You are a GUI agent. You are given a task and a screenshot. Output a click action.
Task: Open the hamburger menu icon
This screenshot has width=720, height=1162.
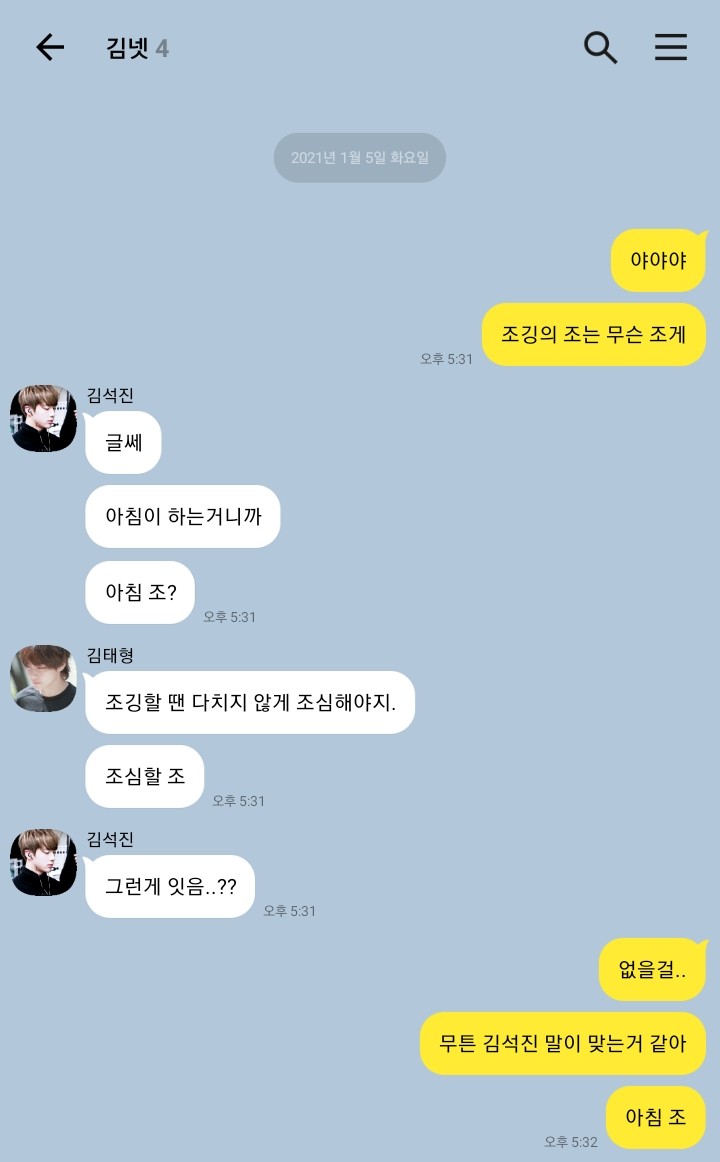(x=670, y=47)
